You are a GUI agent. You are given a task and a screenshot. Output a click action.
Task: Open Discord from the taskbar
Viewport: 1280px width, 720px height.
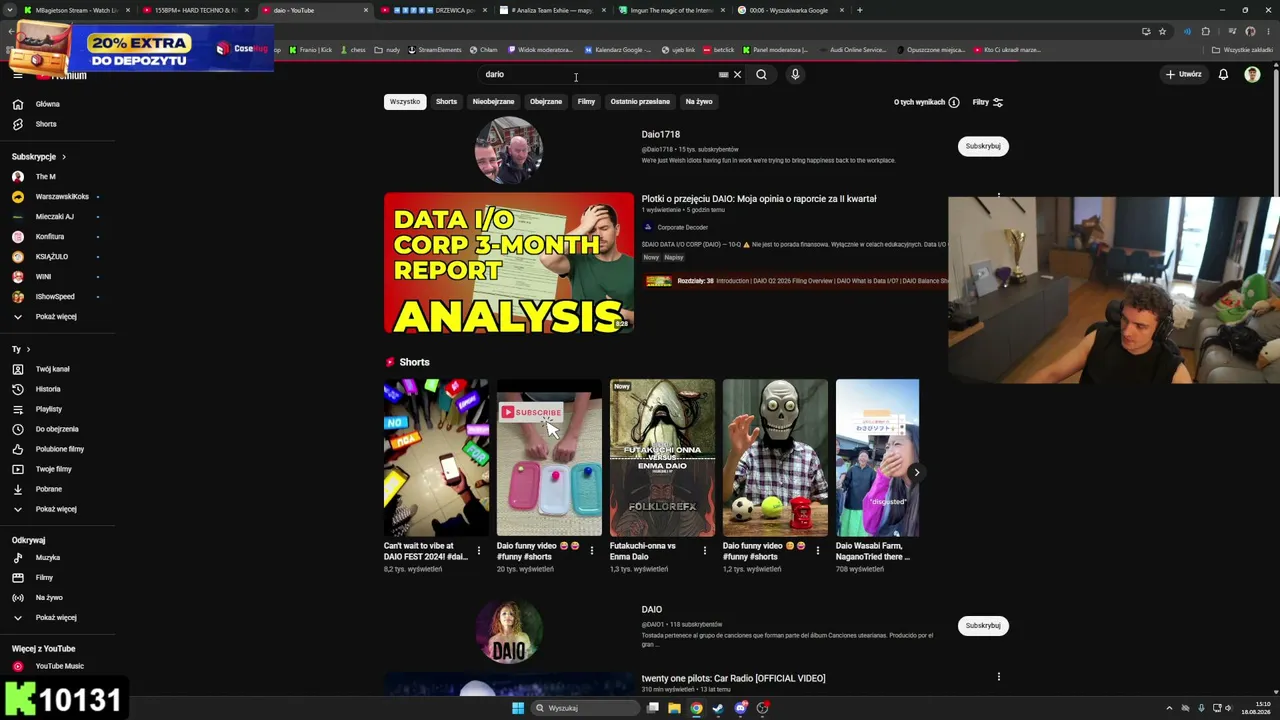[x=740, y=708]
